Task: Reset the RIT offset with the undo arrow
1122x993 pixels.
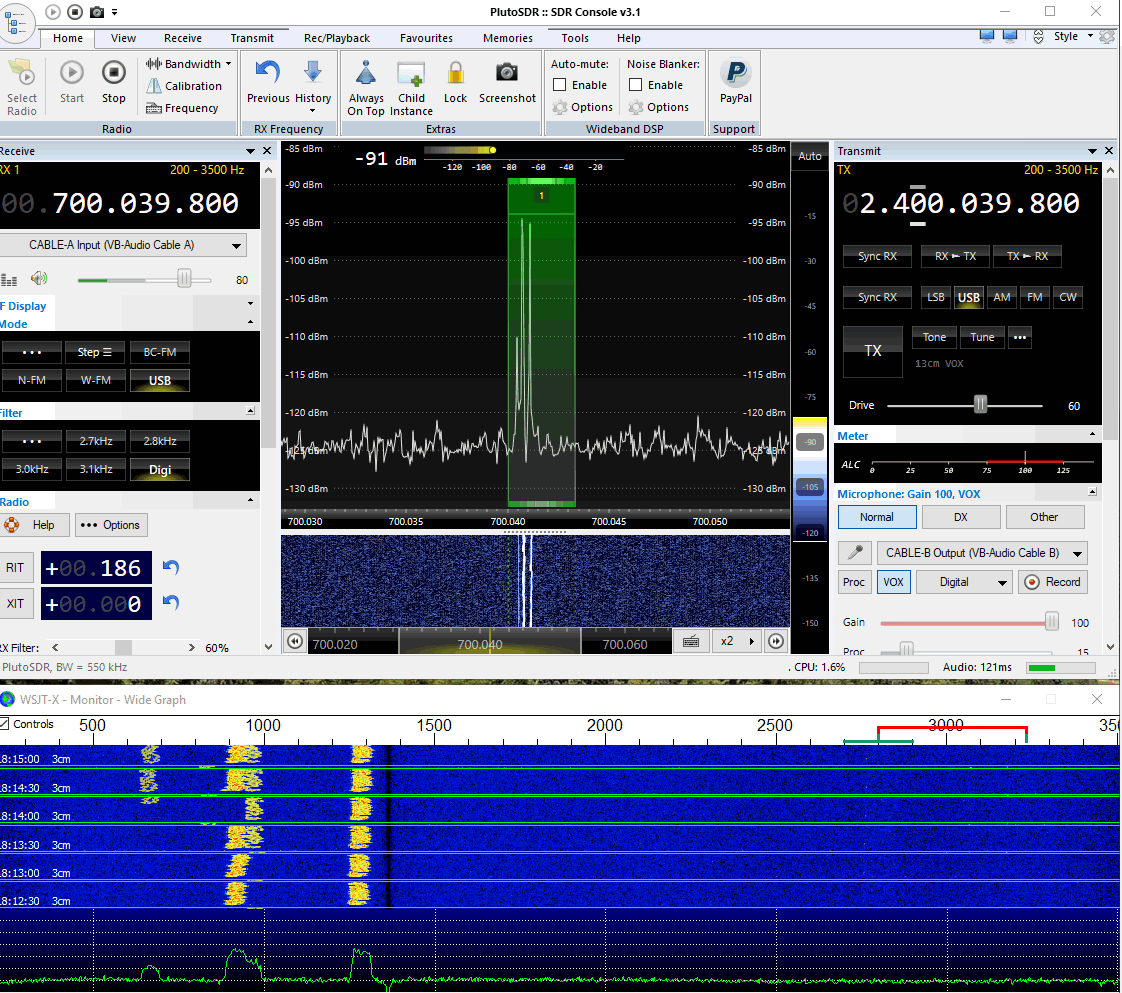Action: point(171,568)
